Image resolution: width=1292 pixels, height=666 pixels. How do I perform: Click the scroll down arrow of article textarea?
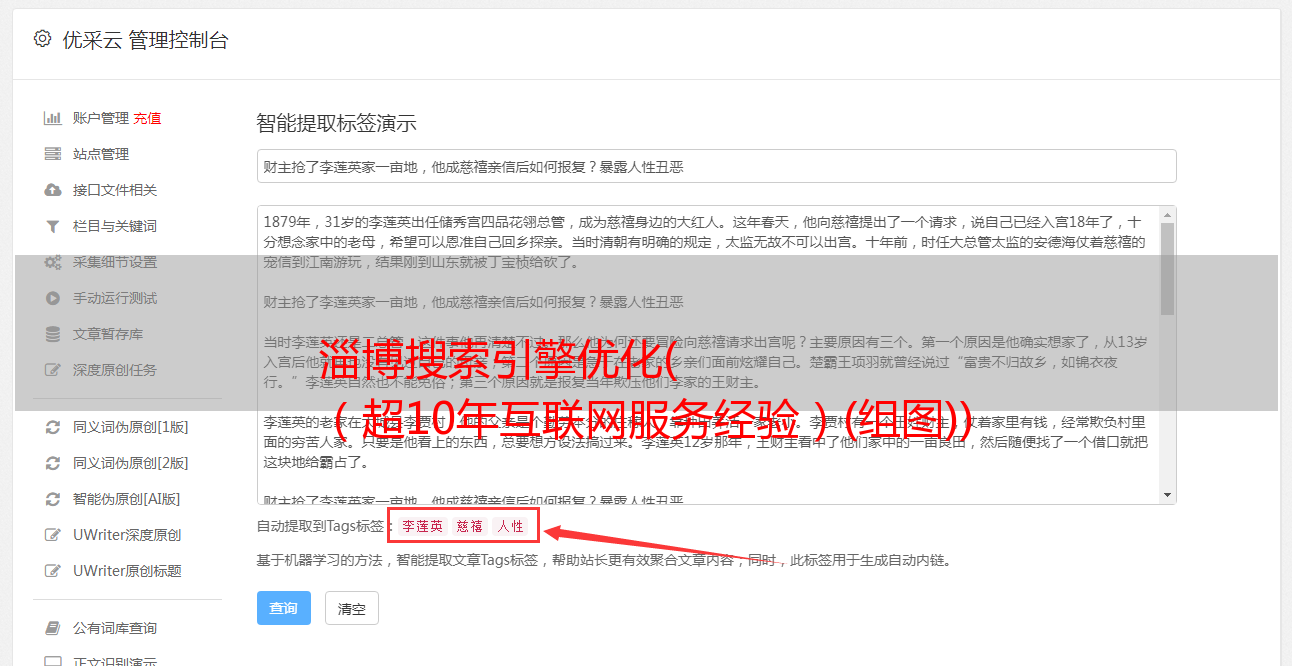(1167, 495)
